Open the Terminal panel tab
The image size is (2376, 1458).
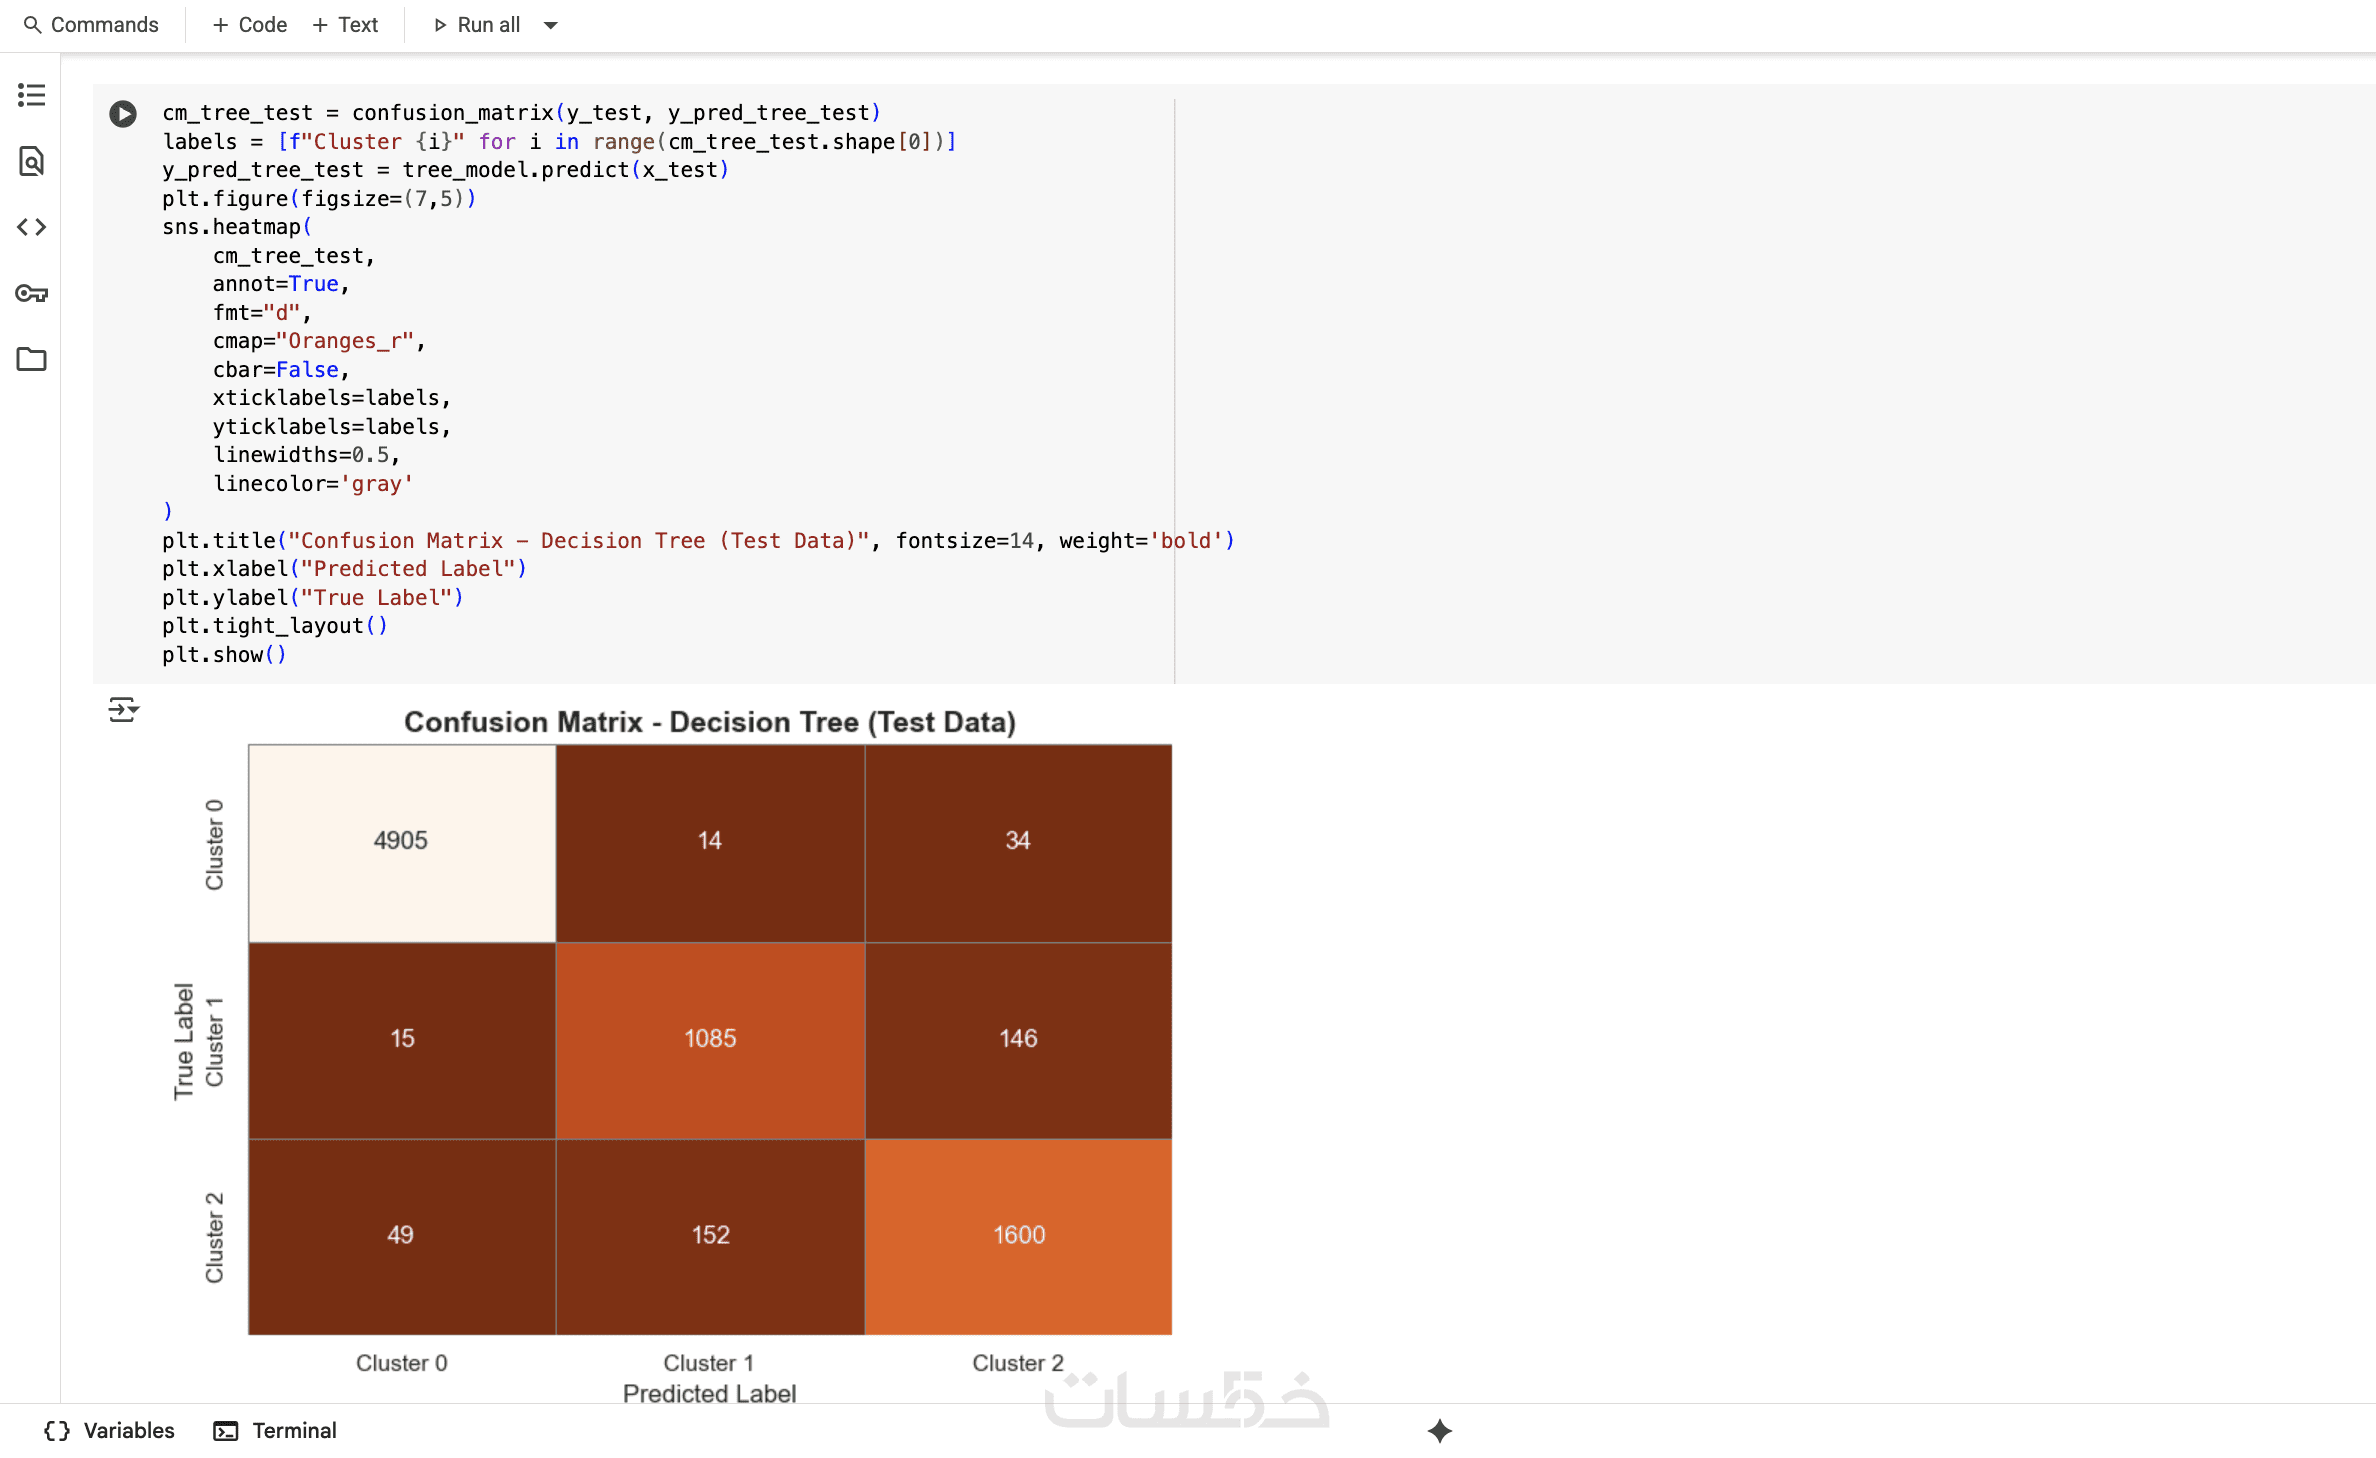(275, 1431)
